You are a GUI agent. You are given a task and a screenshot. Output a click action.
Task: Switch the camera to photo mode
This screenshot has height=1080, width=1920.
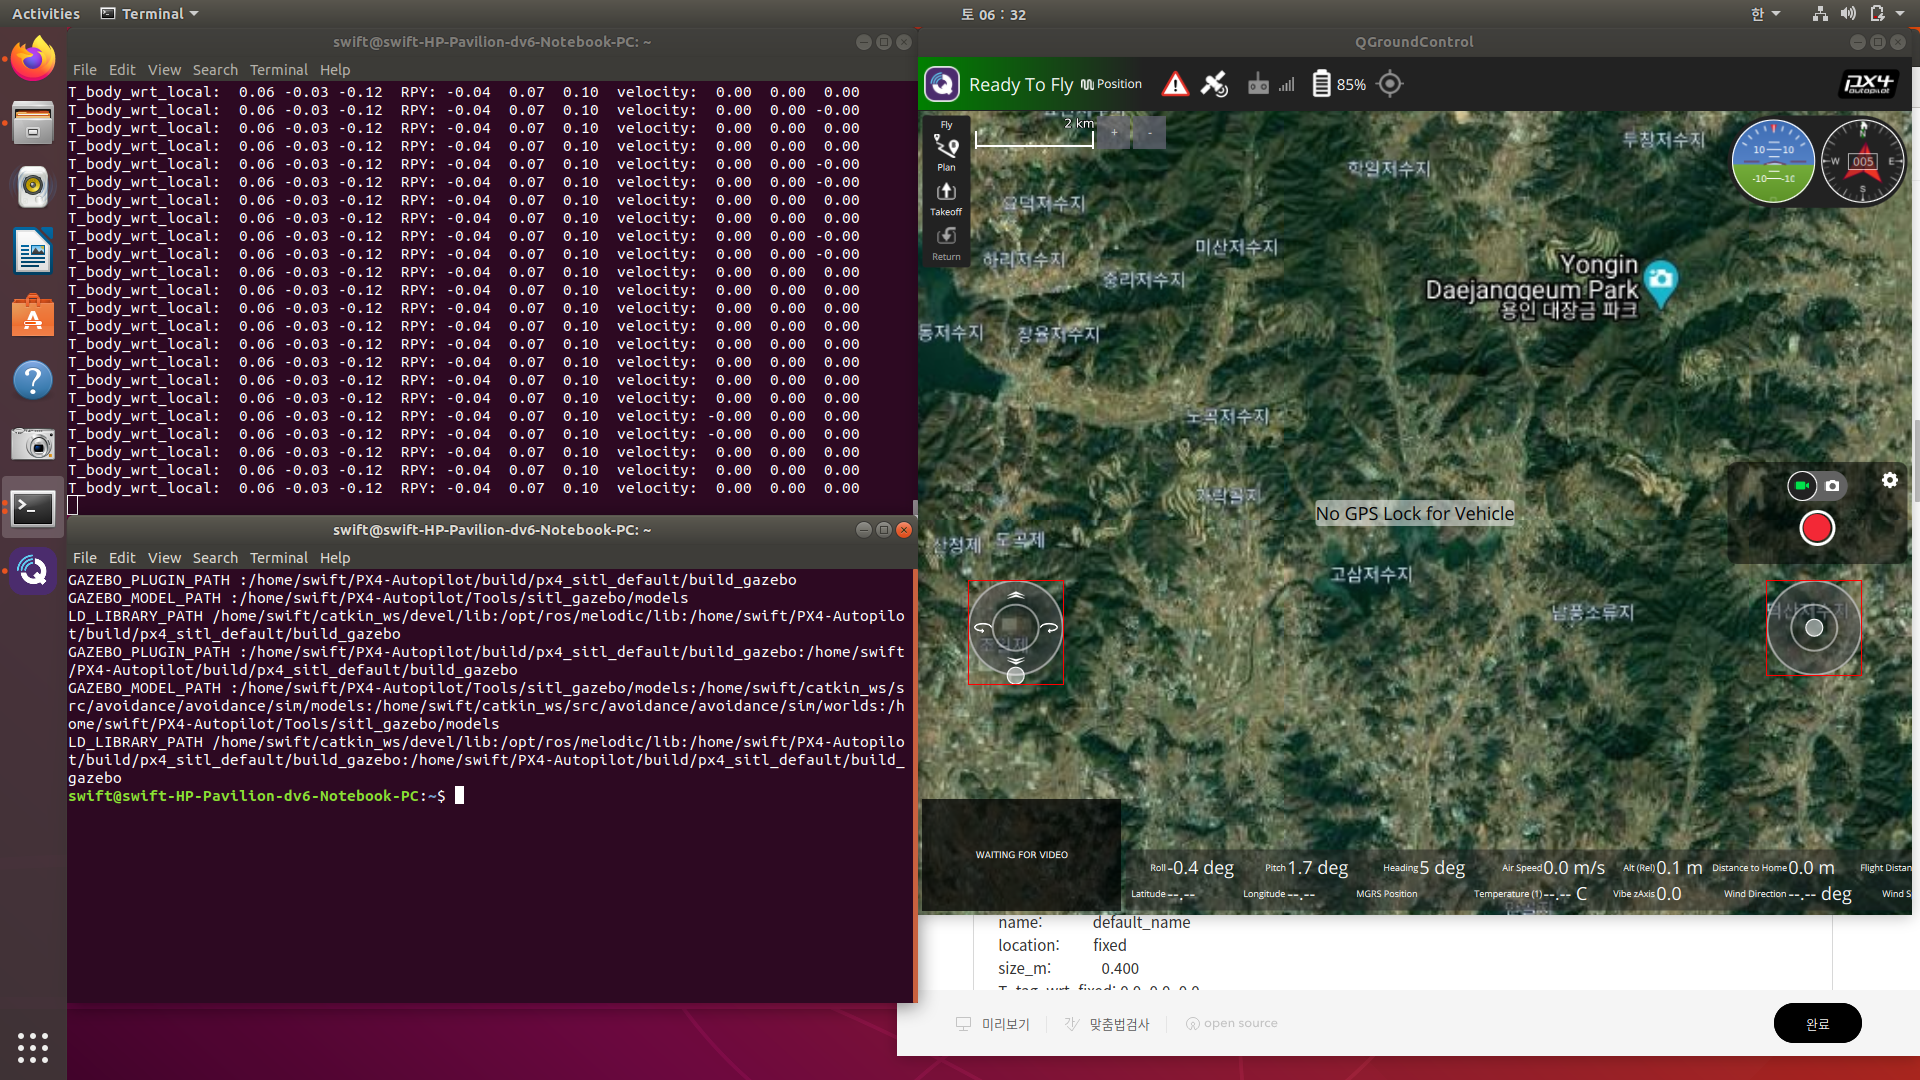[1832, 486]
